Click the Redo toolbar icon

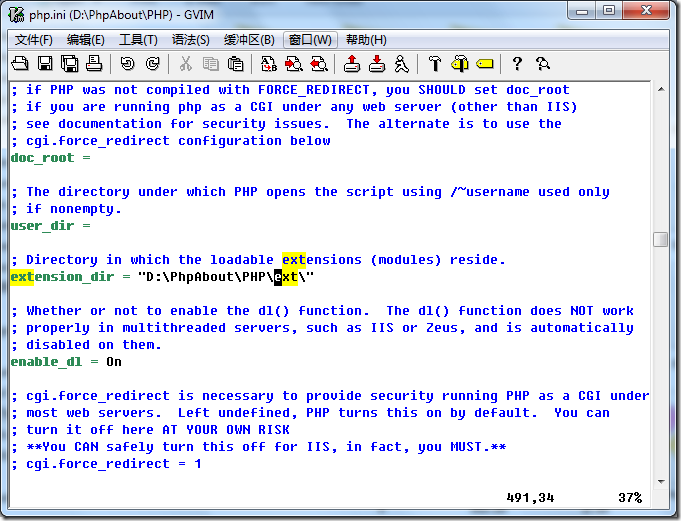pos(152,64)
